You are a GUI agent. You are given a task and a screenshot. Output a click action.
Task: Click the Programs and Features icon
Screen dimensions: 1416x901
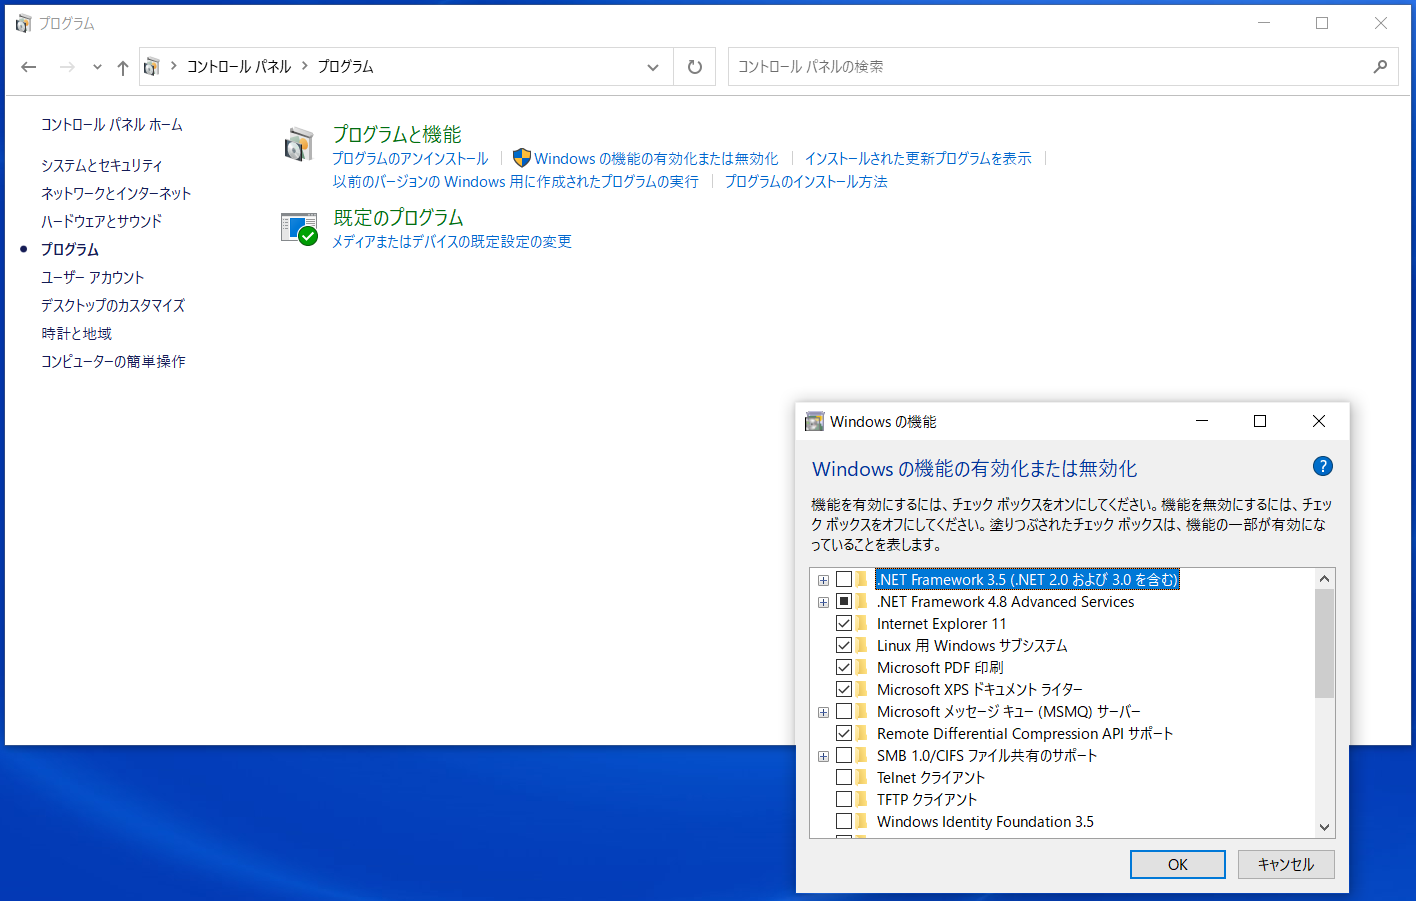point(299,145)
